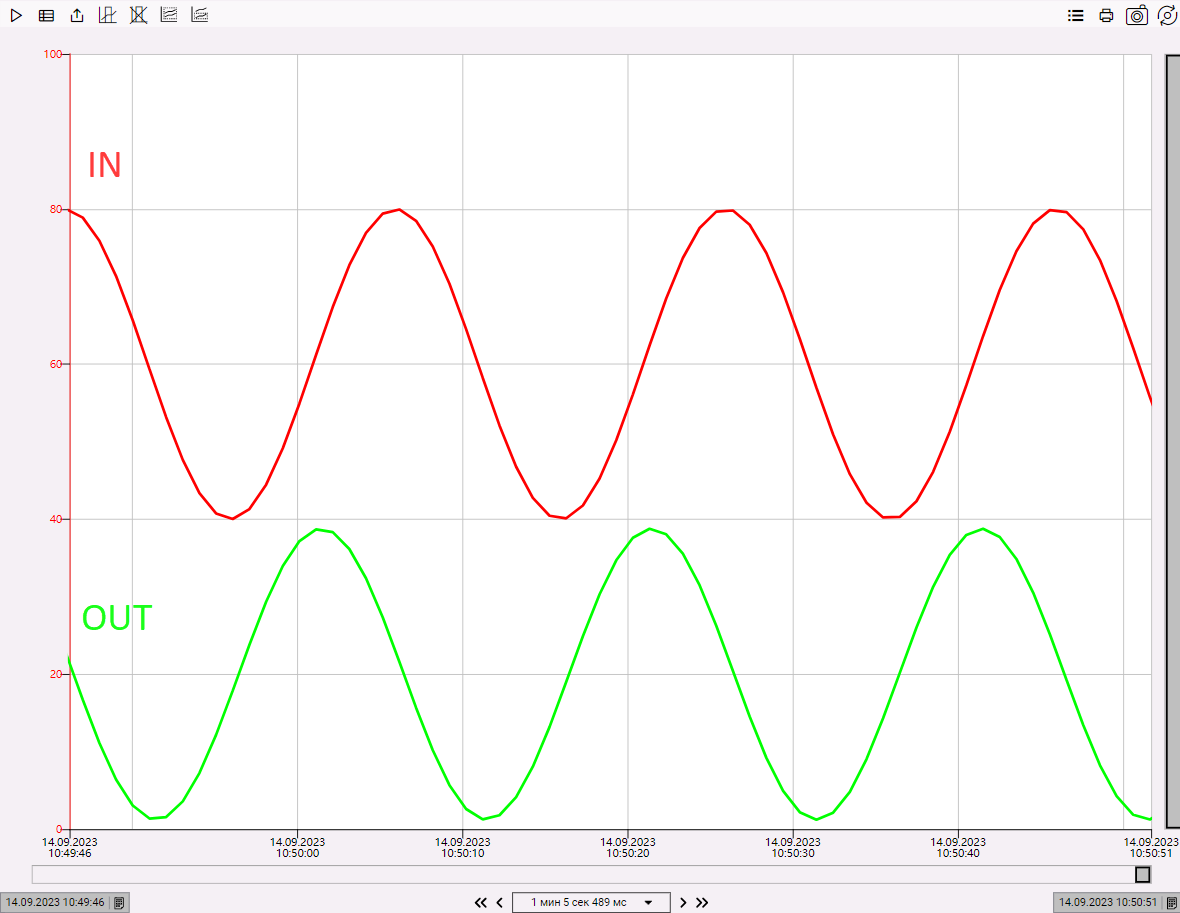Open the data table view icon
This screenshot has height=913, width=1180.
click(46, 15)
